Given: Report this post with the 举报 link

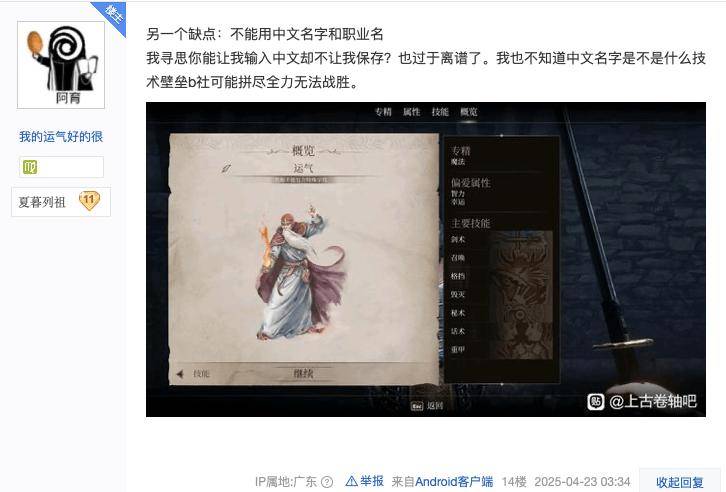Looking at the screenshot, I should coord(372,481).
